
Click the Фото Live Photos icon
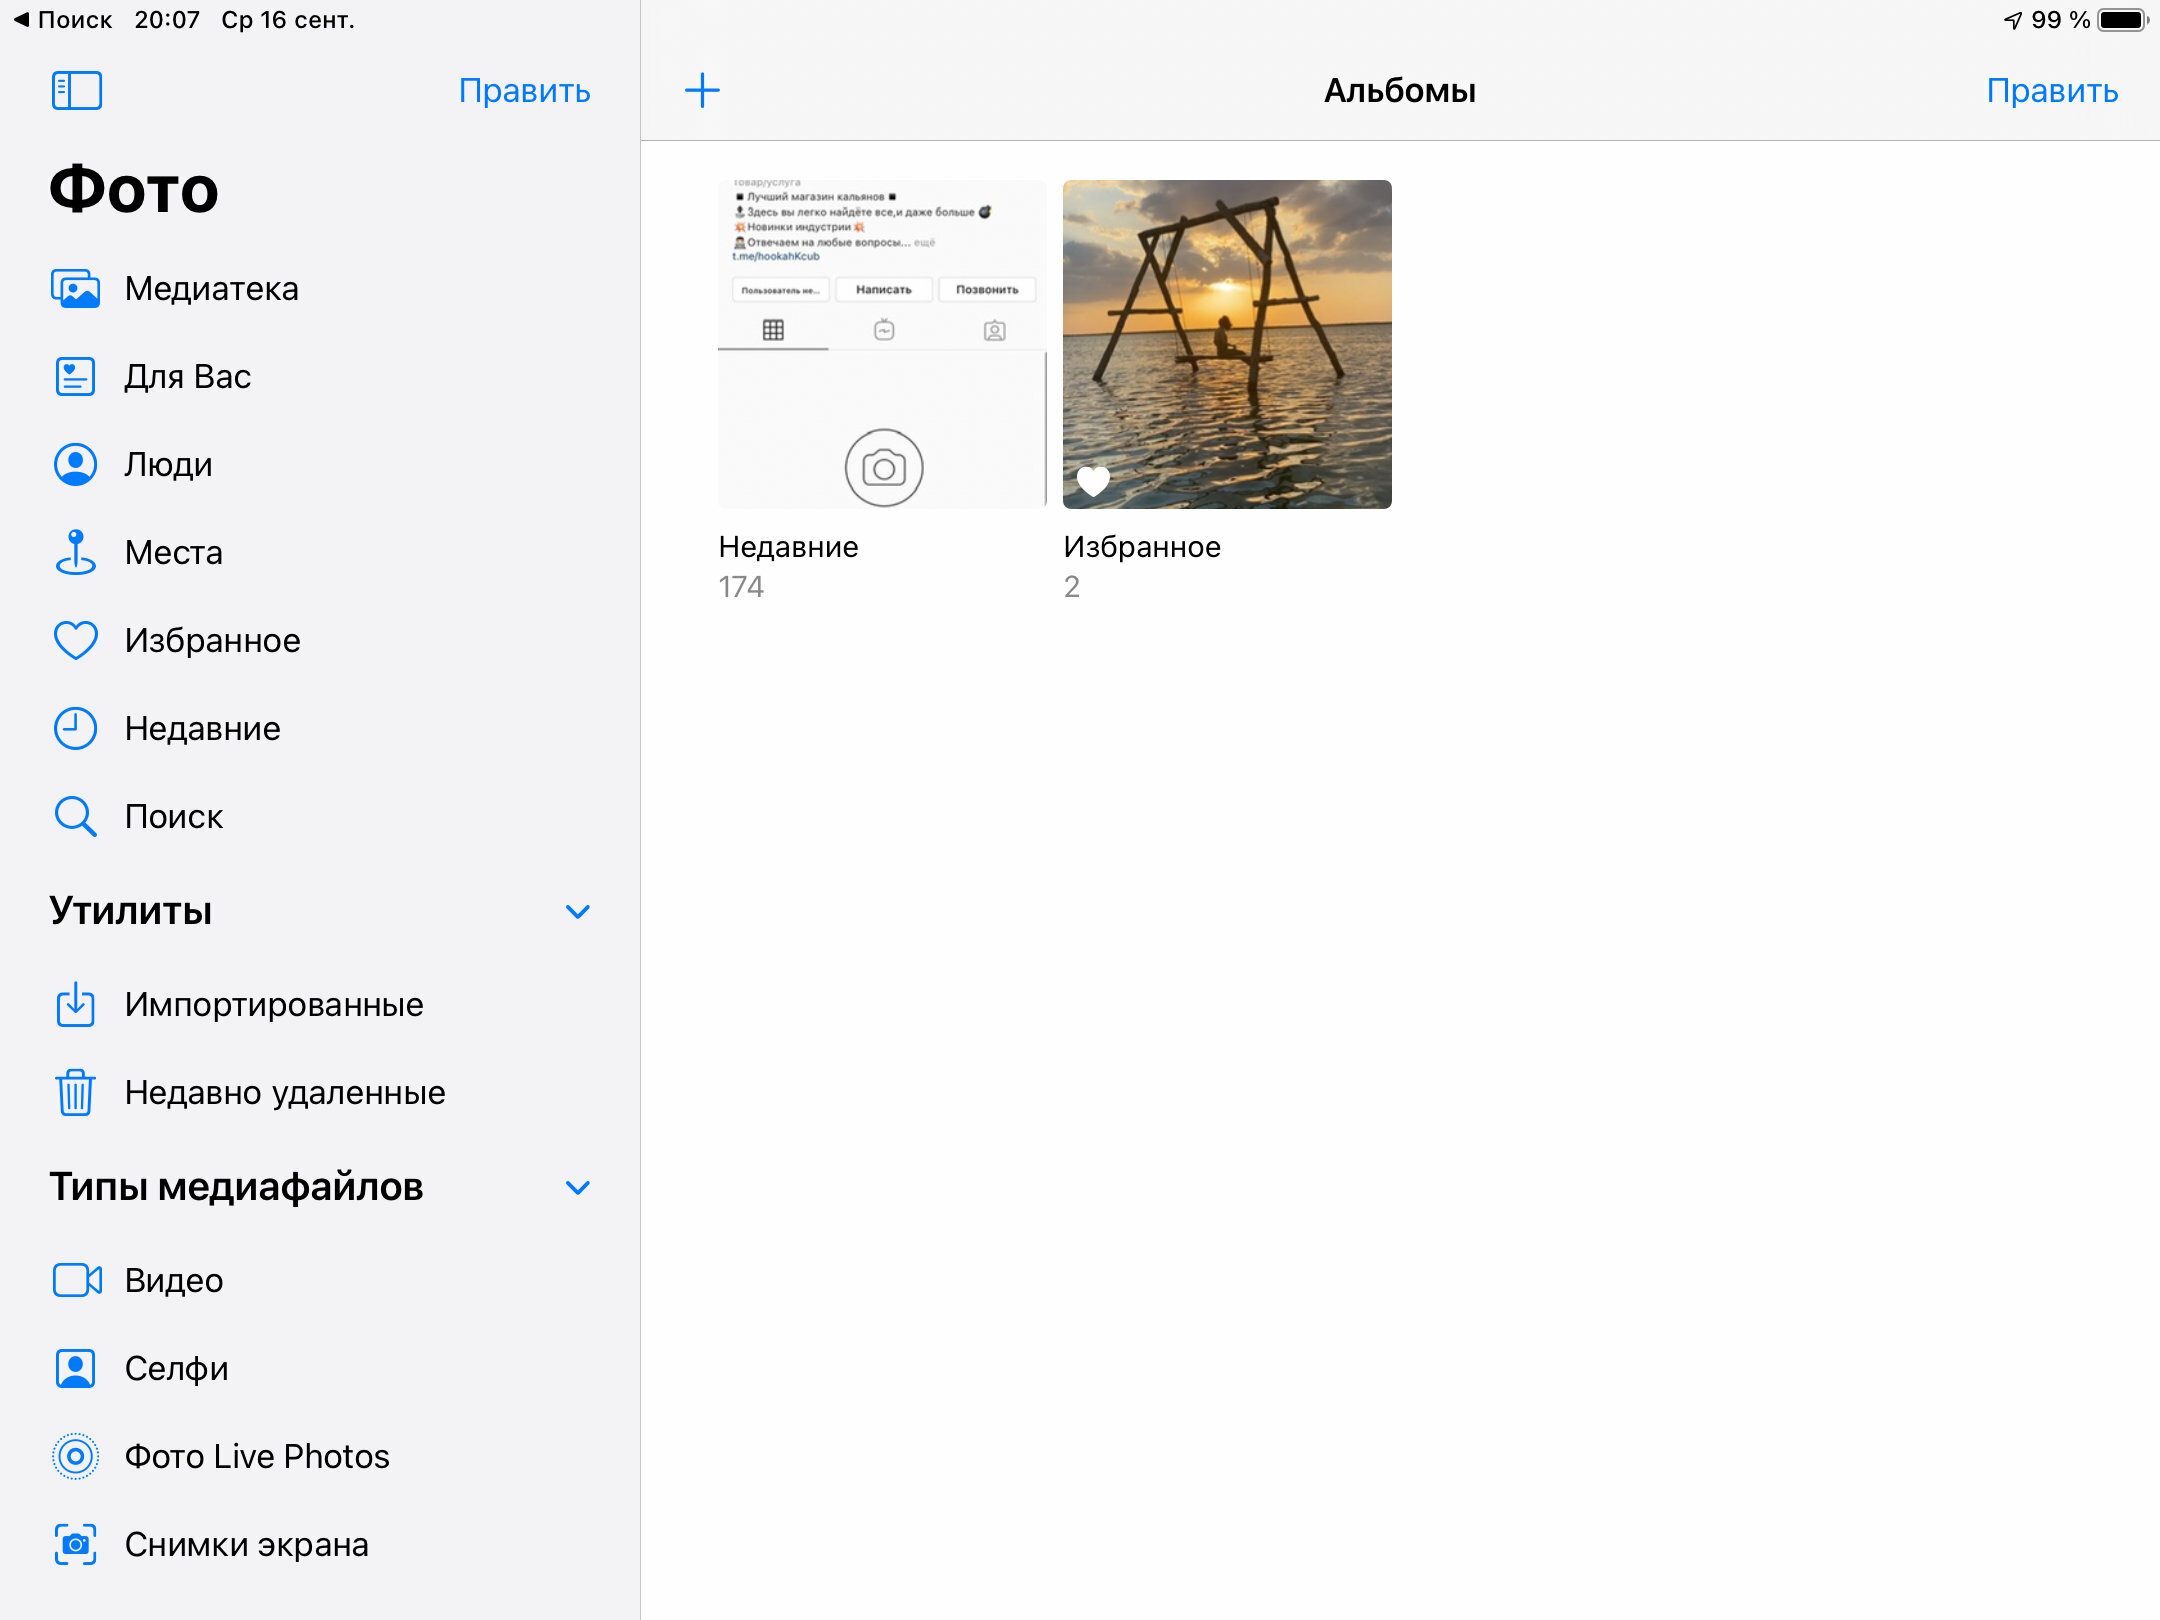point(75,1457)
